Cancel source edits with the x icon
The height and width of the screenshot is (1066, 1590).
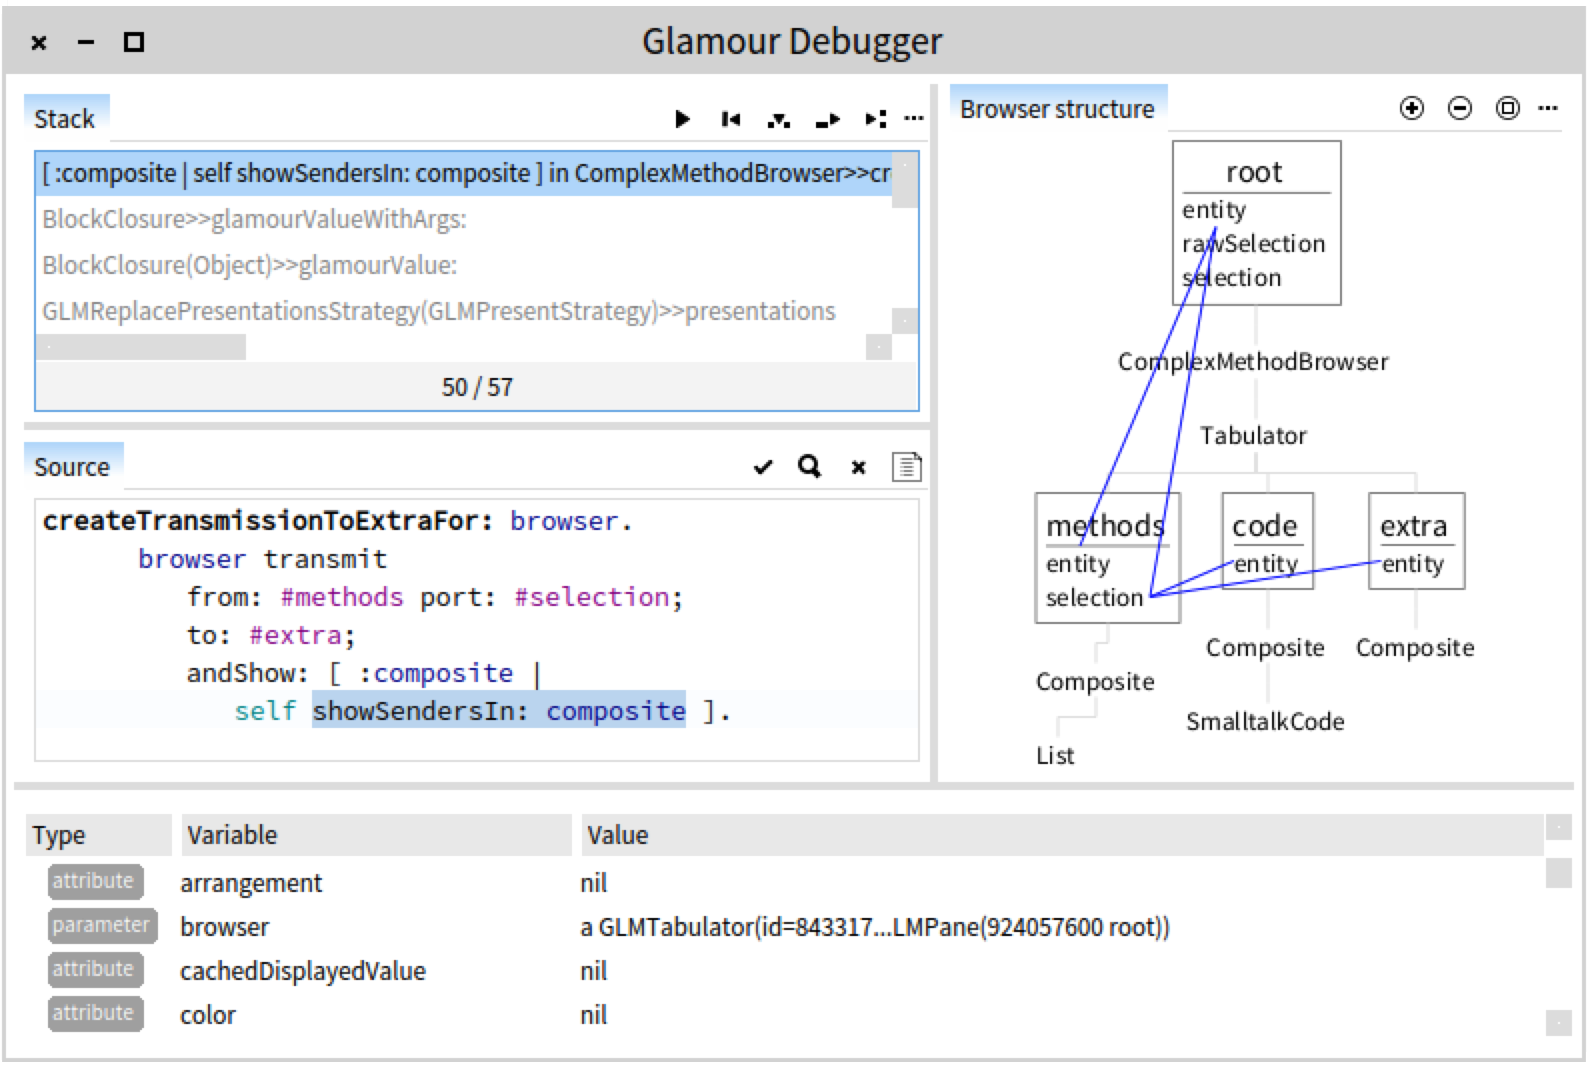pos(858,467)
